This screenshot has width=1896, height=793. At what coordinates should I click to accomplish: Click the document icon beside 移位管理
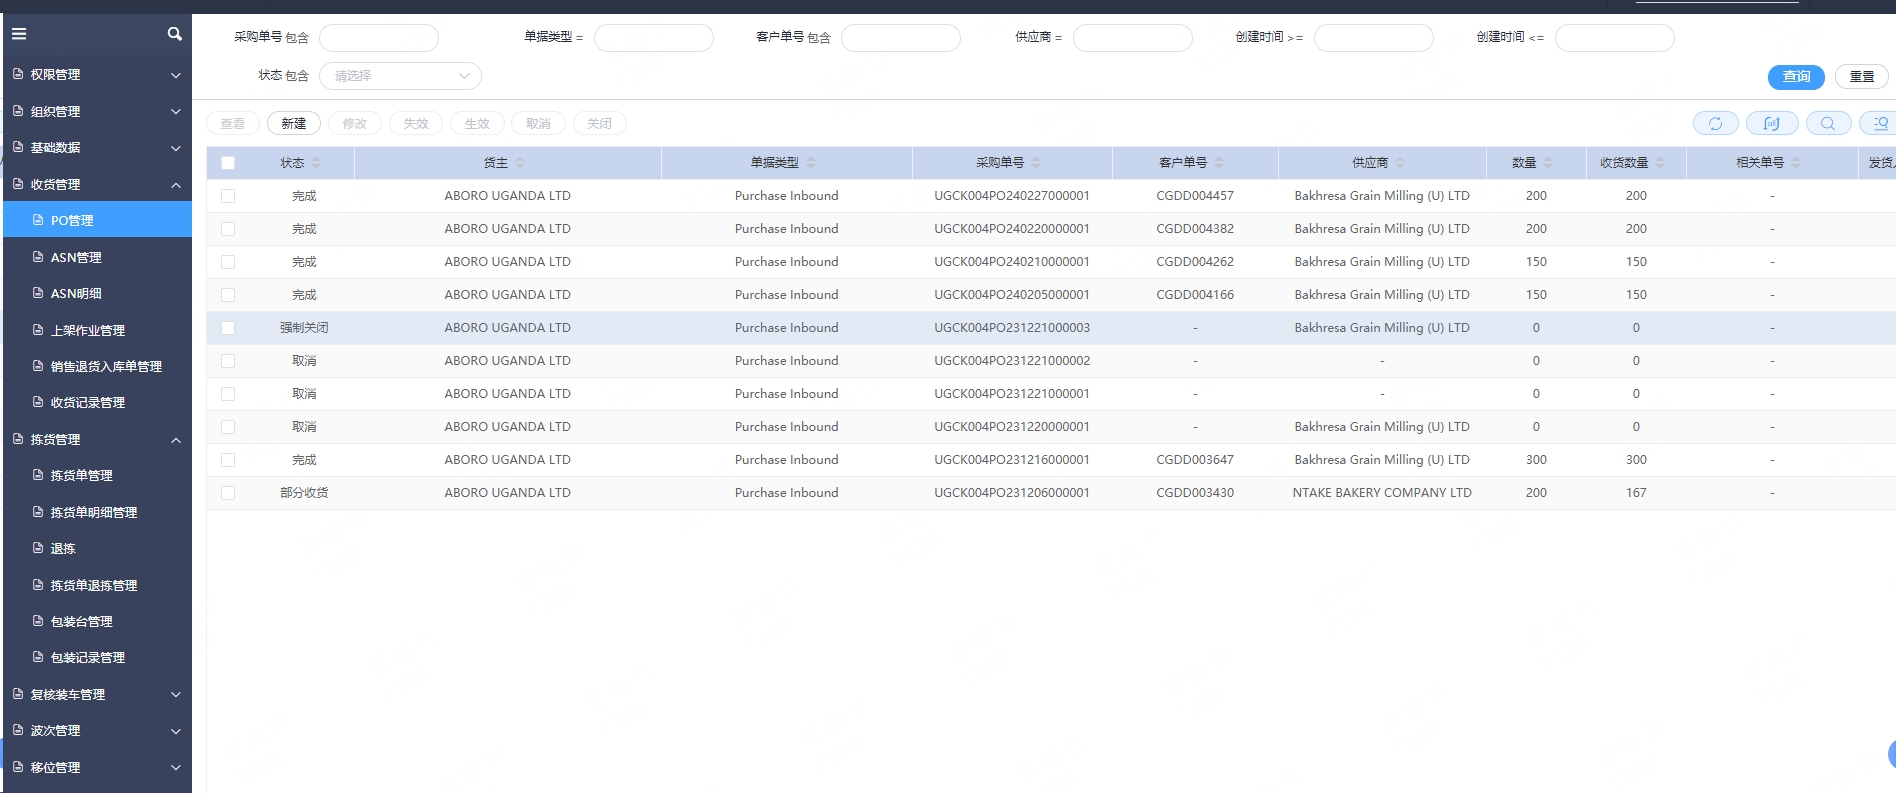[x=18, y=767]
